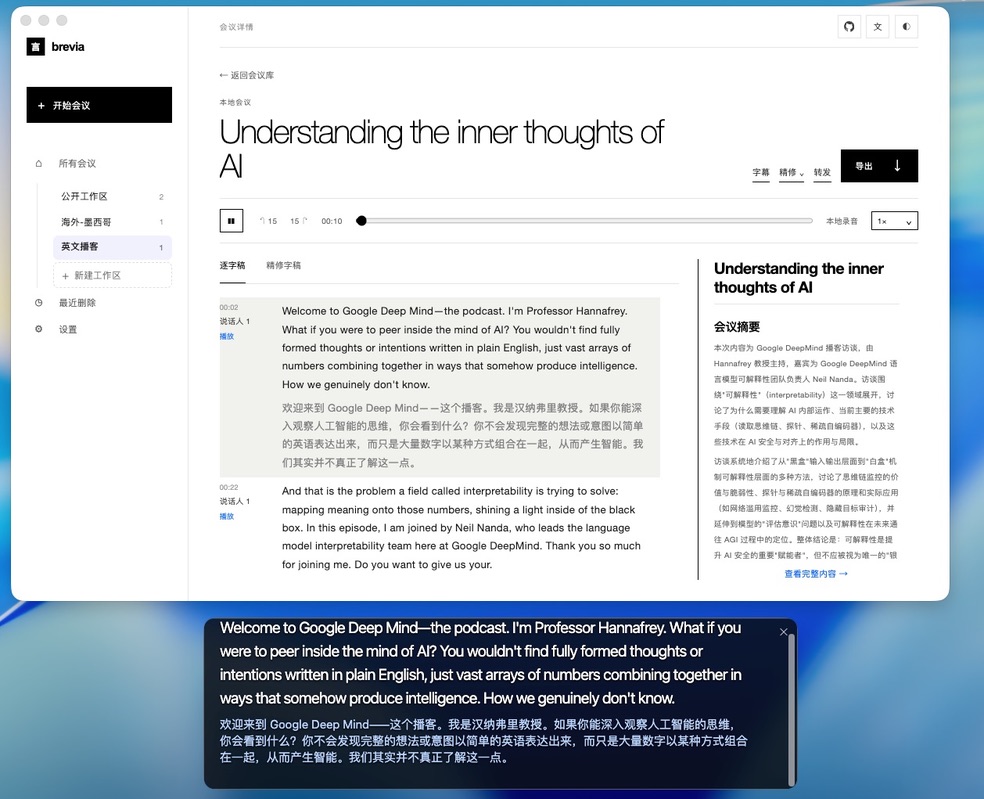This screenshot has height=799, width=984.
Task: Open the 1× playback speed dropdown
Action: pyautogui.click(x=894, y=221)
